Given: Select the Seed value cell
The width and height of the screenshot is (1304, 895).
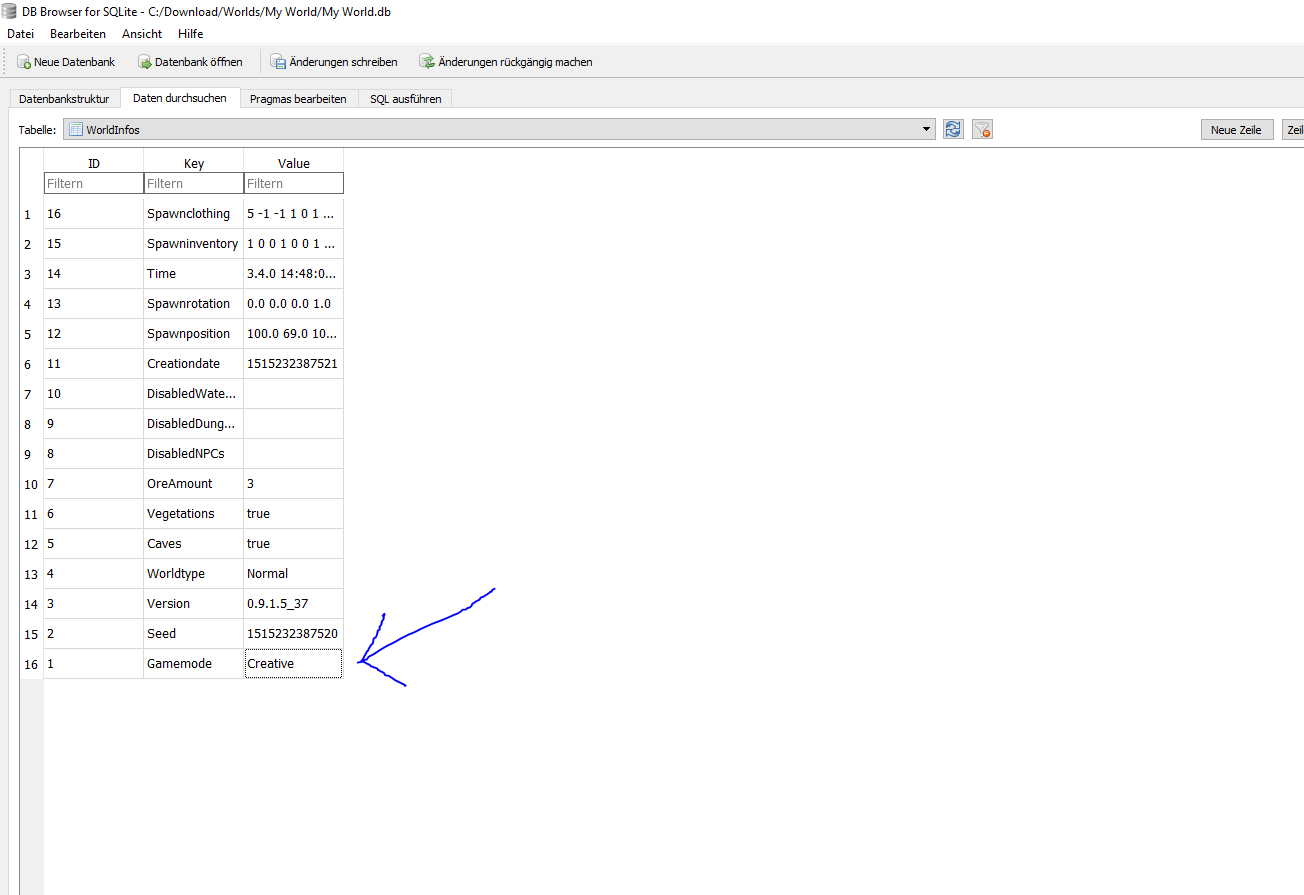Looking at the screenshot, I should click(x=293, y=634).
